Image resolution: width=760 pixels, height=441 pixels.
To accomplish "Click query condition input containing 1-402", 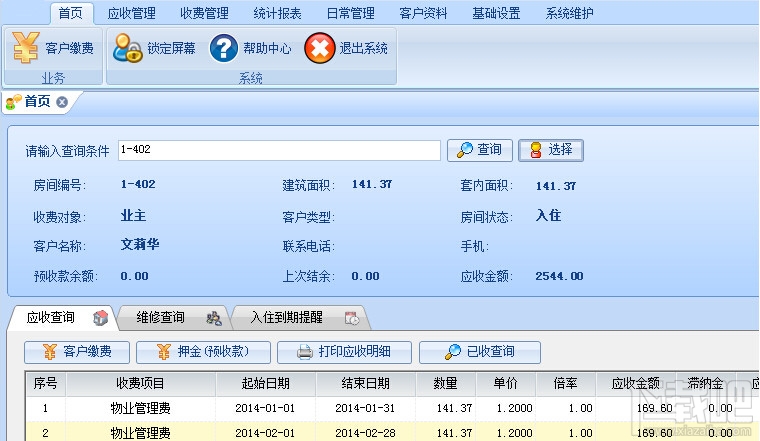I will tap(279, 150).
